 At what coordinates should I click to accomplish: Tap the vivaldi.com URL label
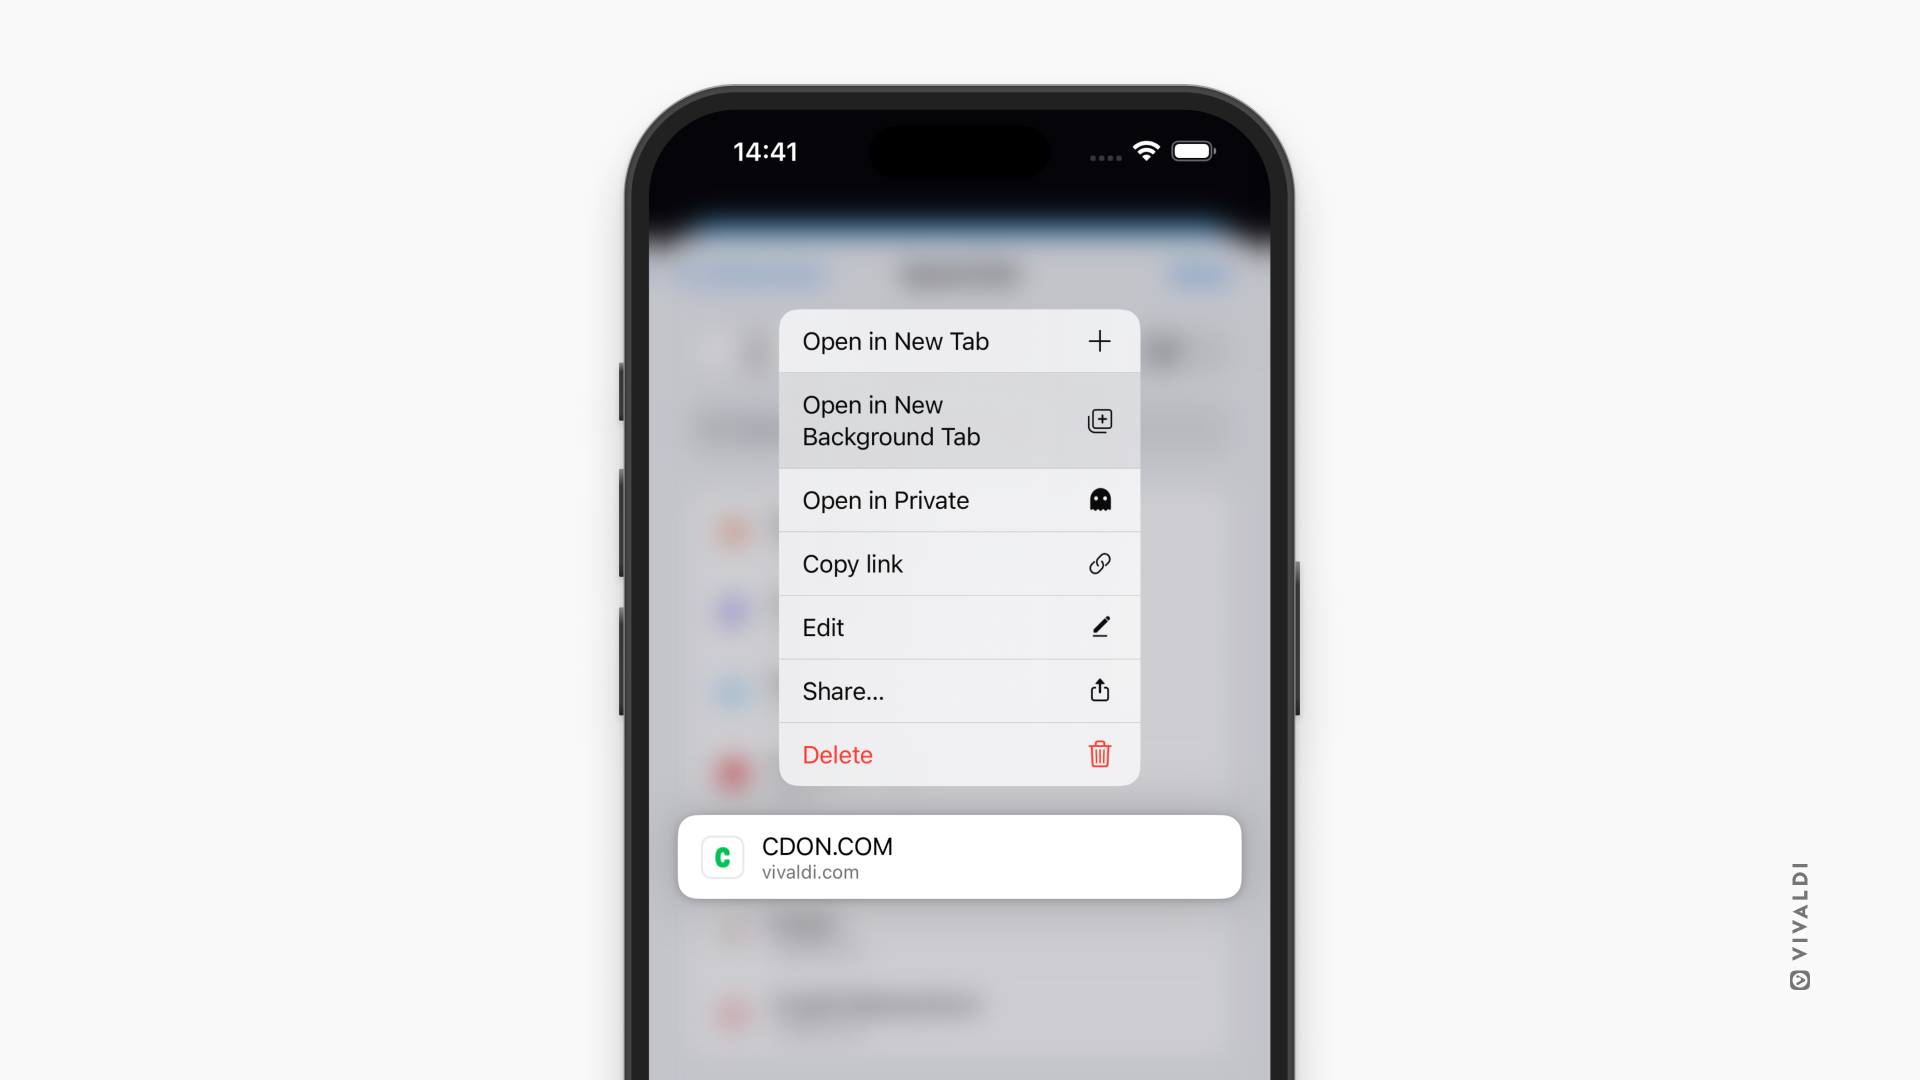pos(808,872)
